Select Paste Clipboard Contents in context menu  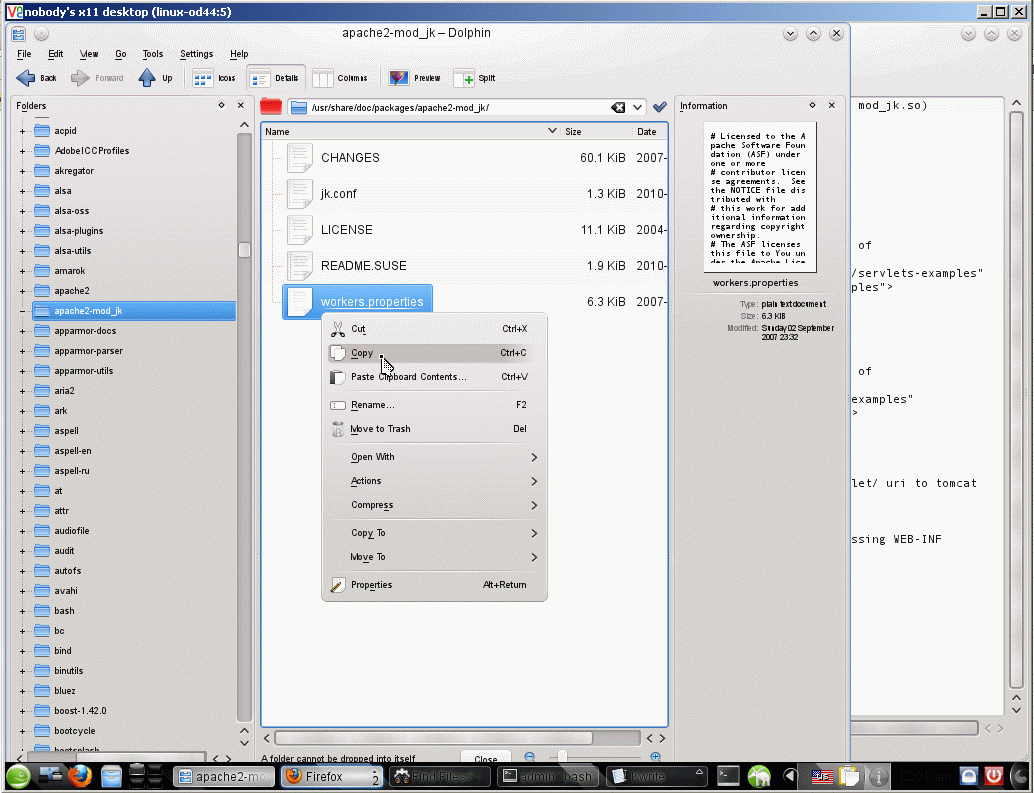(433, 377)
